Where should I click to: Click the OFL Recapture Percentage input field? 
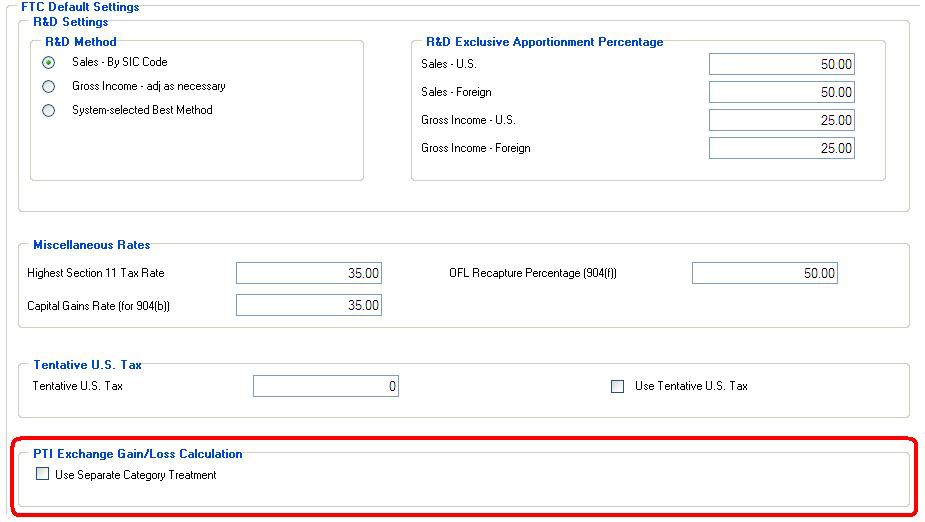764,273
